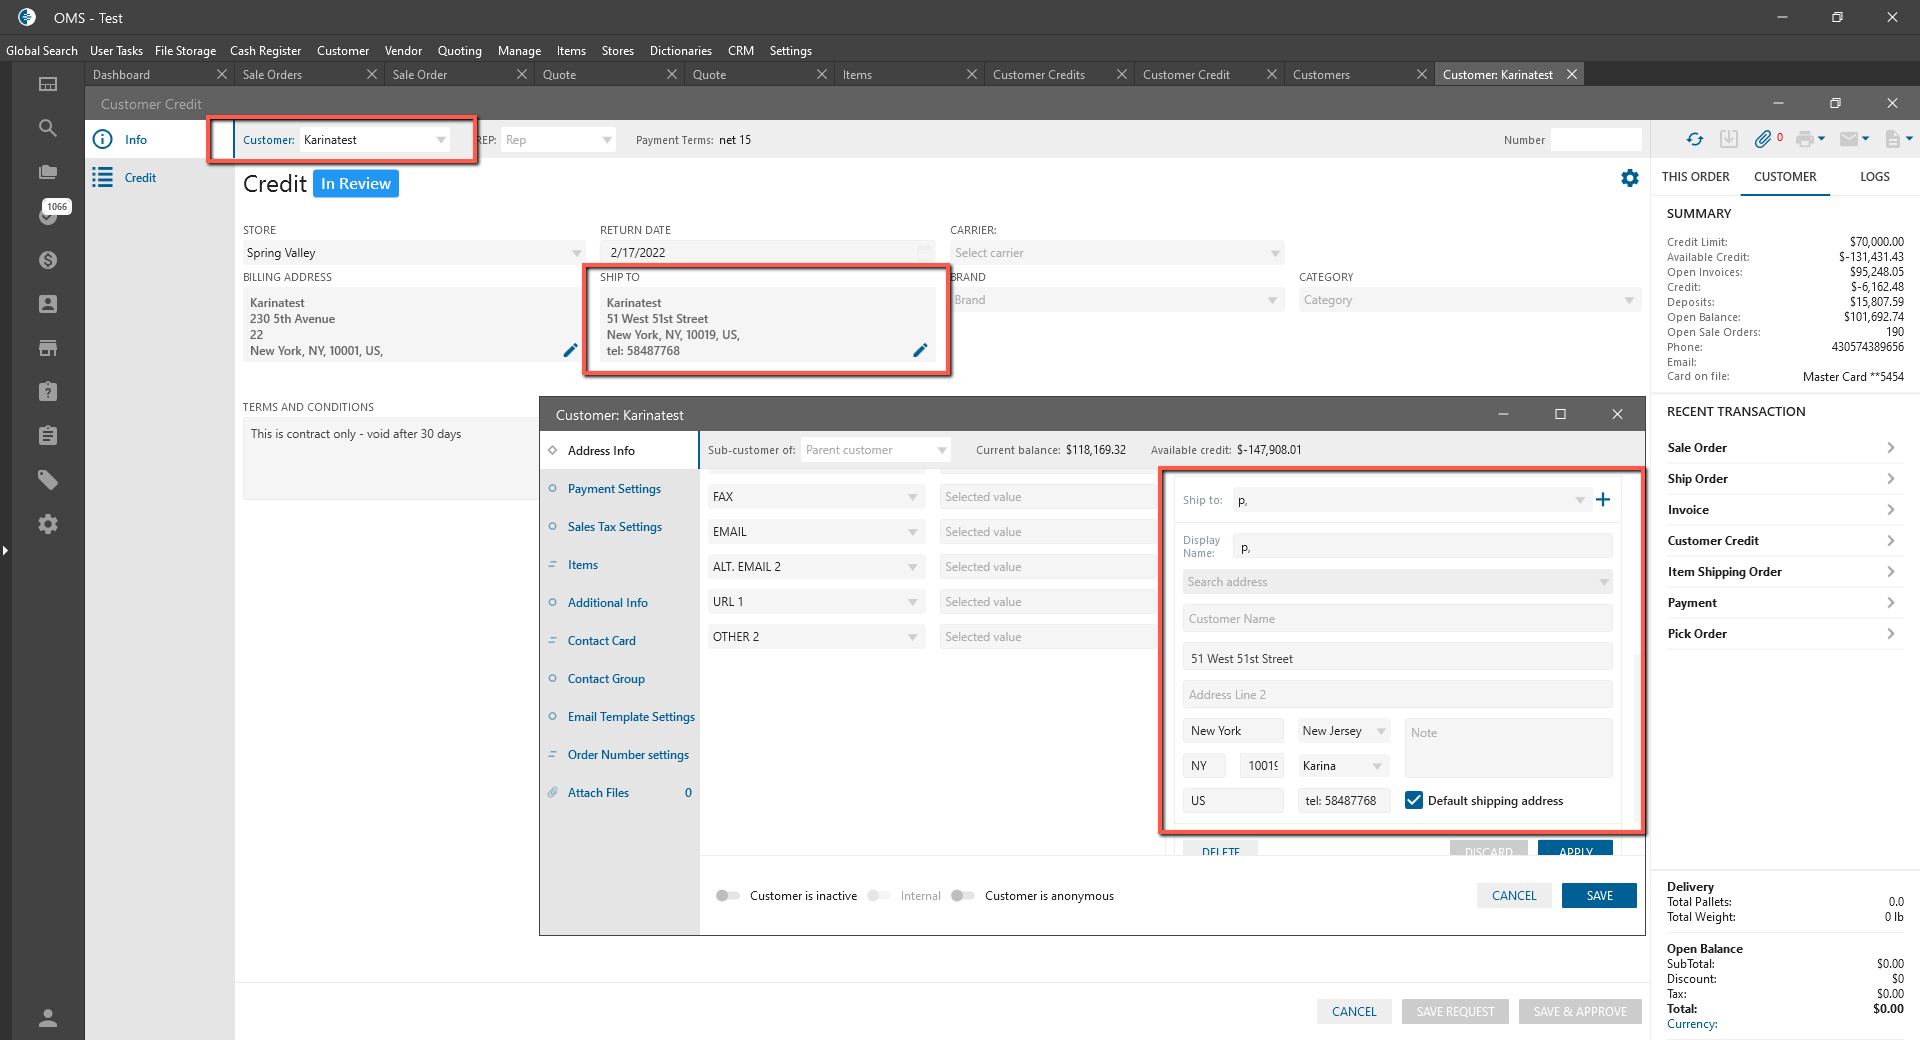This screenshot has height=1040, width=1920.
Task: Add a new ship-to address with plus icon
Action: pyautogui.click(x=1603, y=500)
